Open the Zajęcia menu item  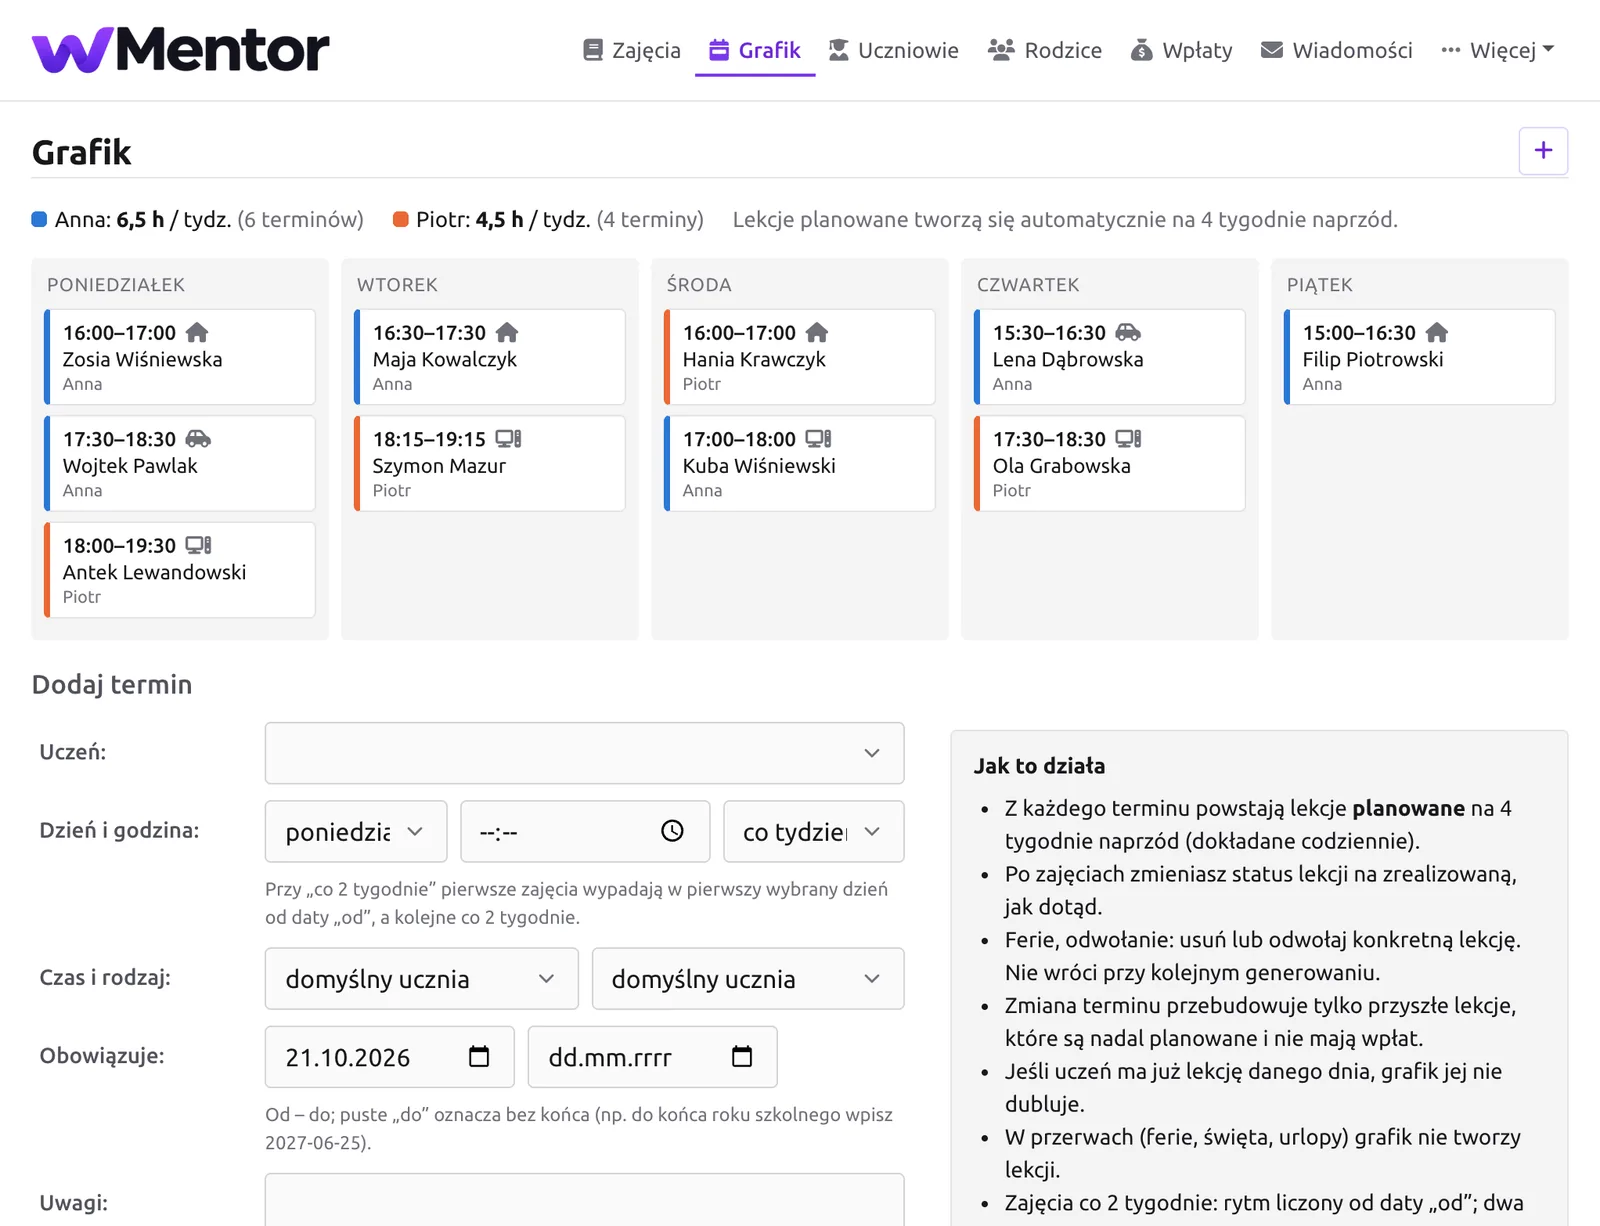pos(631,50)
